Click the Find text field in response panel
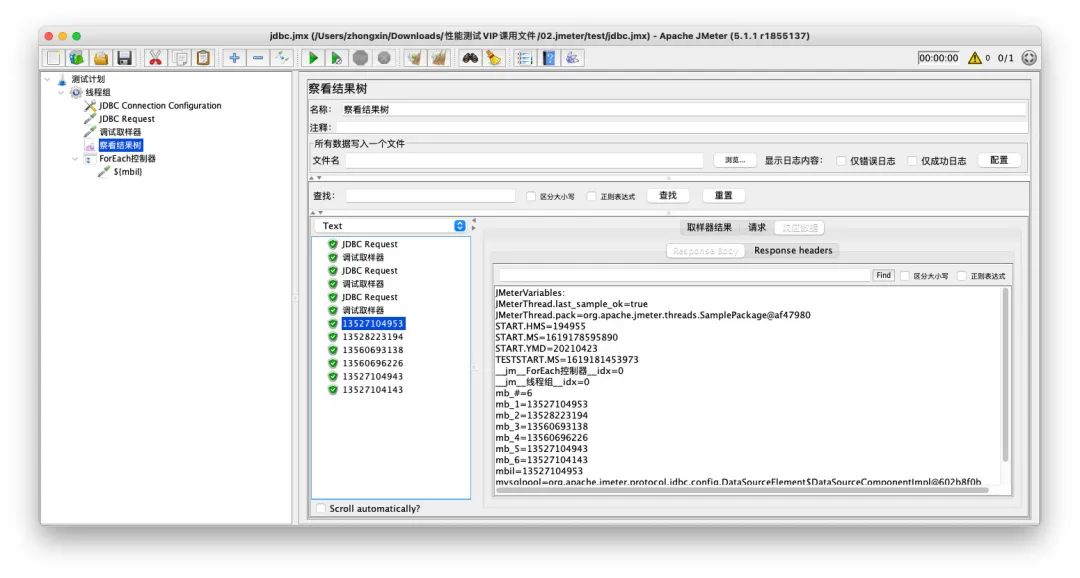Image resolution: width=1080 pixels, height=578 pixels. (x=685, y=276)
